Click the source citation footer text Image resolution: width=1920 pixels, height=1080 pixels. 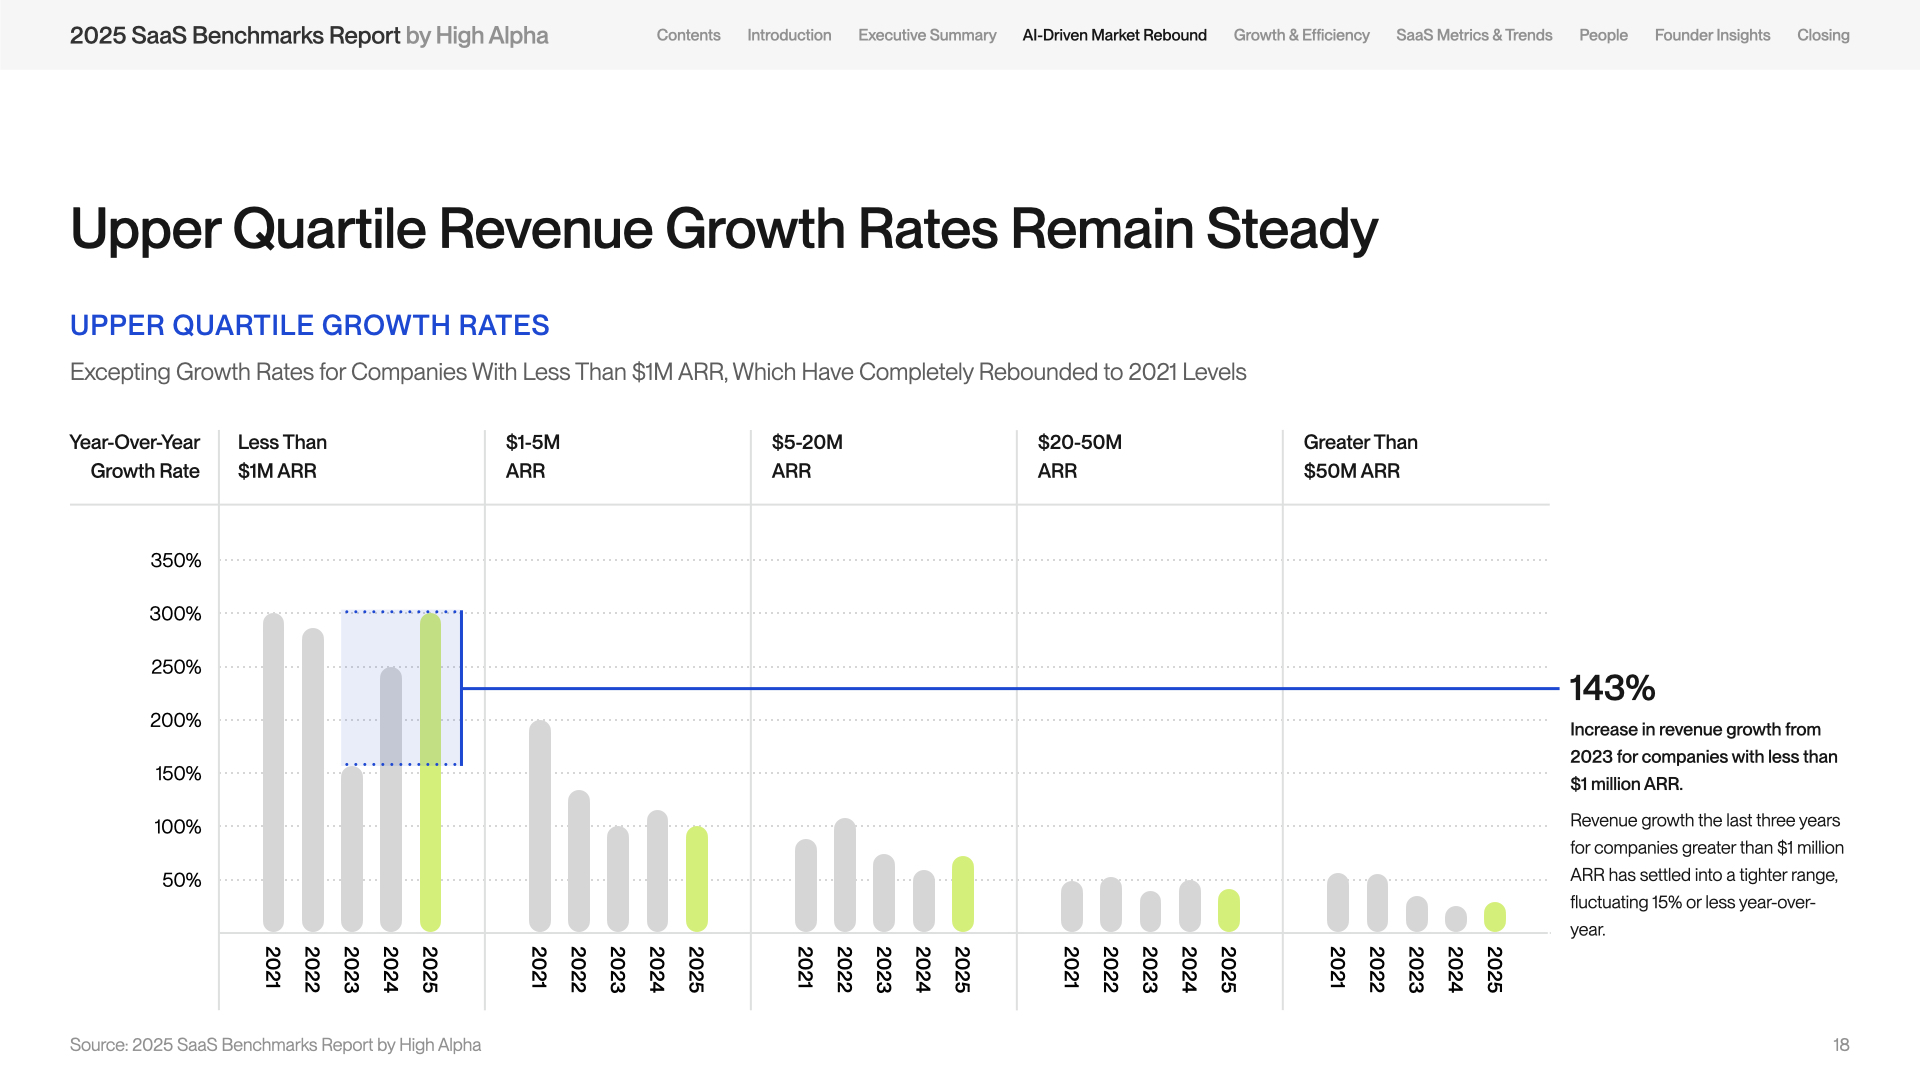click(275, 1045)
